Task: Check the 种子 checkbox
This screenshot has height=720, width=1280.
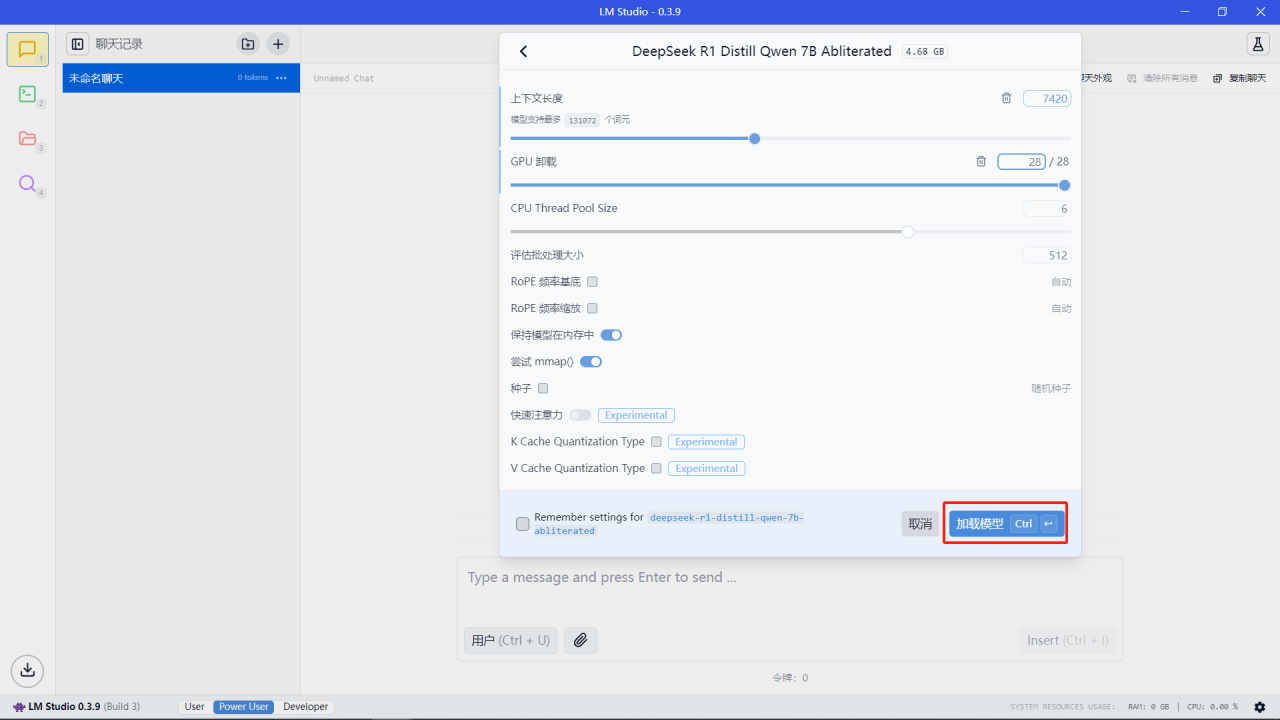Action: (x=543, y=388)
